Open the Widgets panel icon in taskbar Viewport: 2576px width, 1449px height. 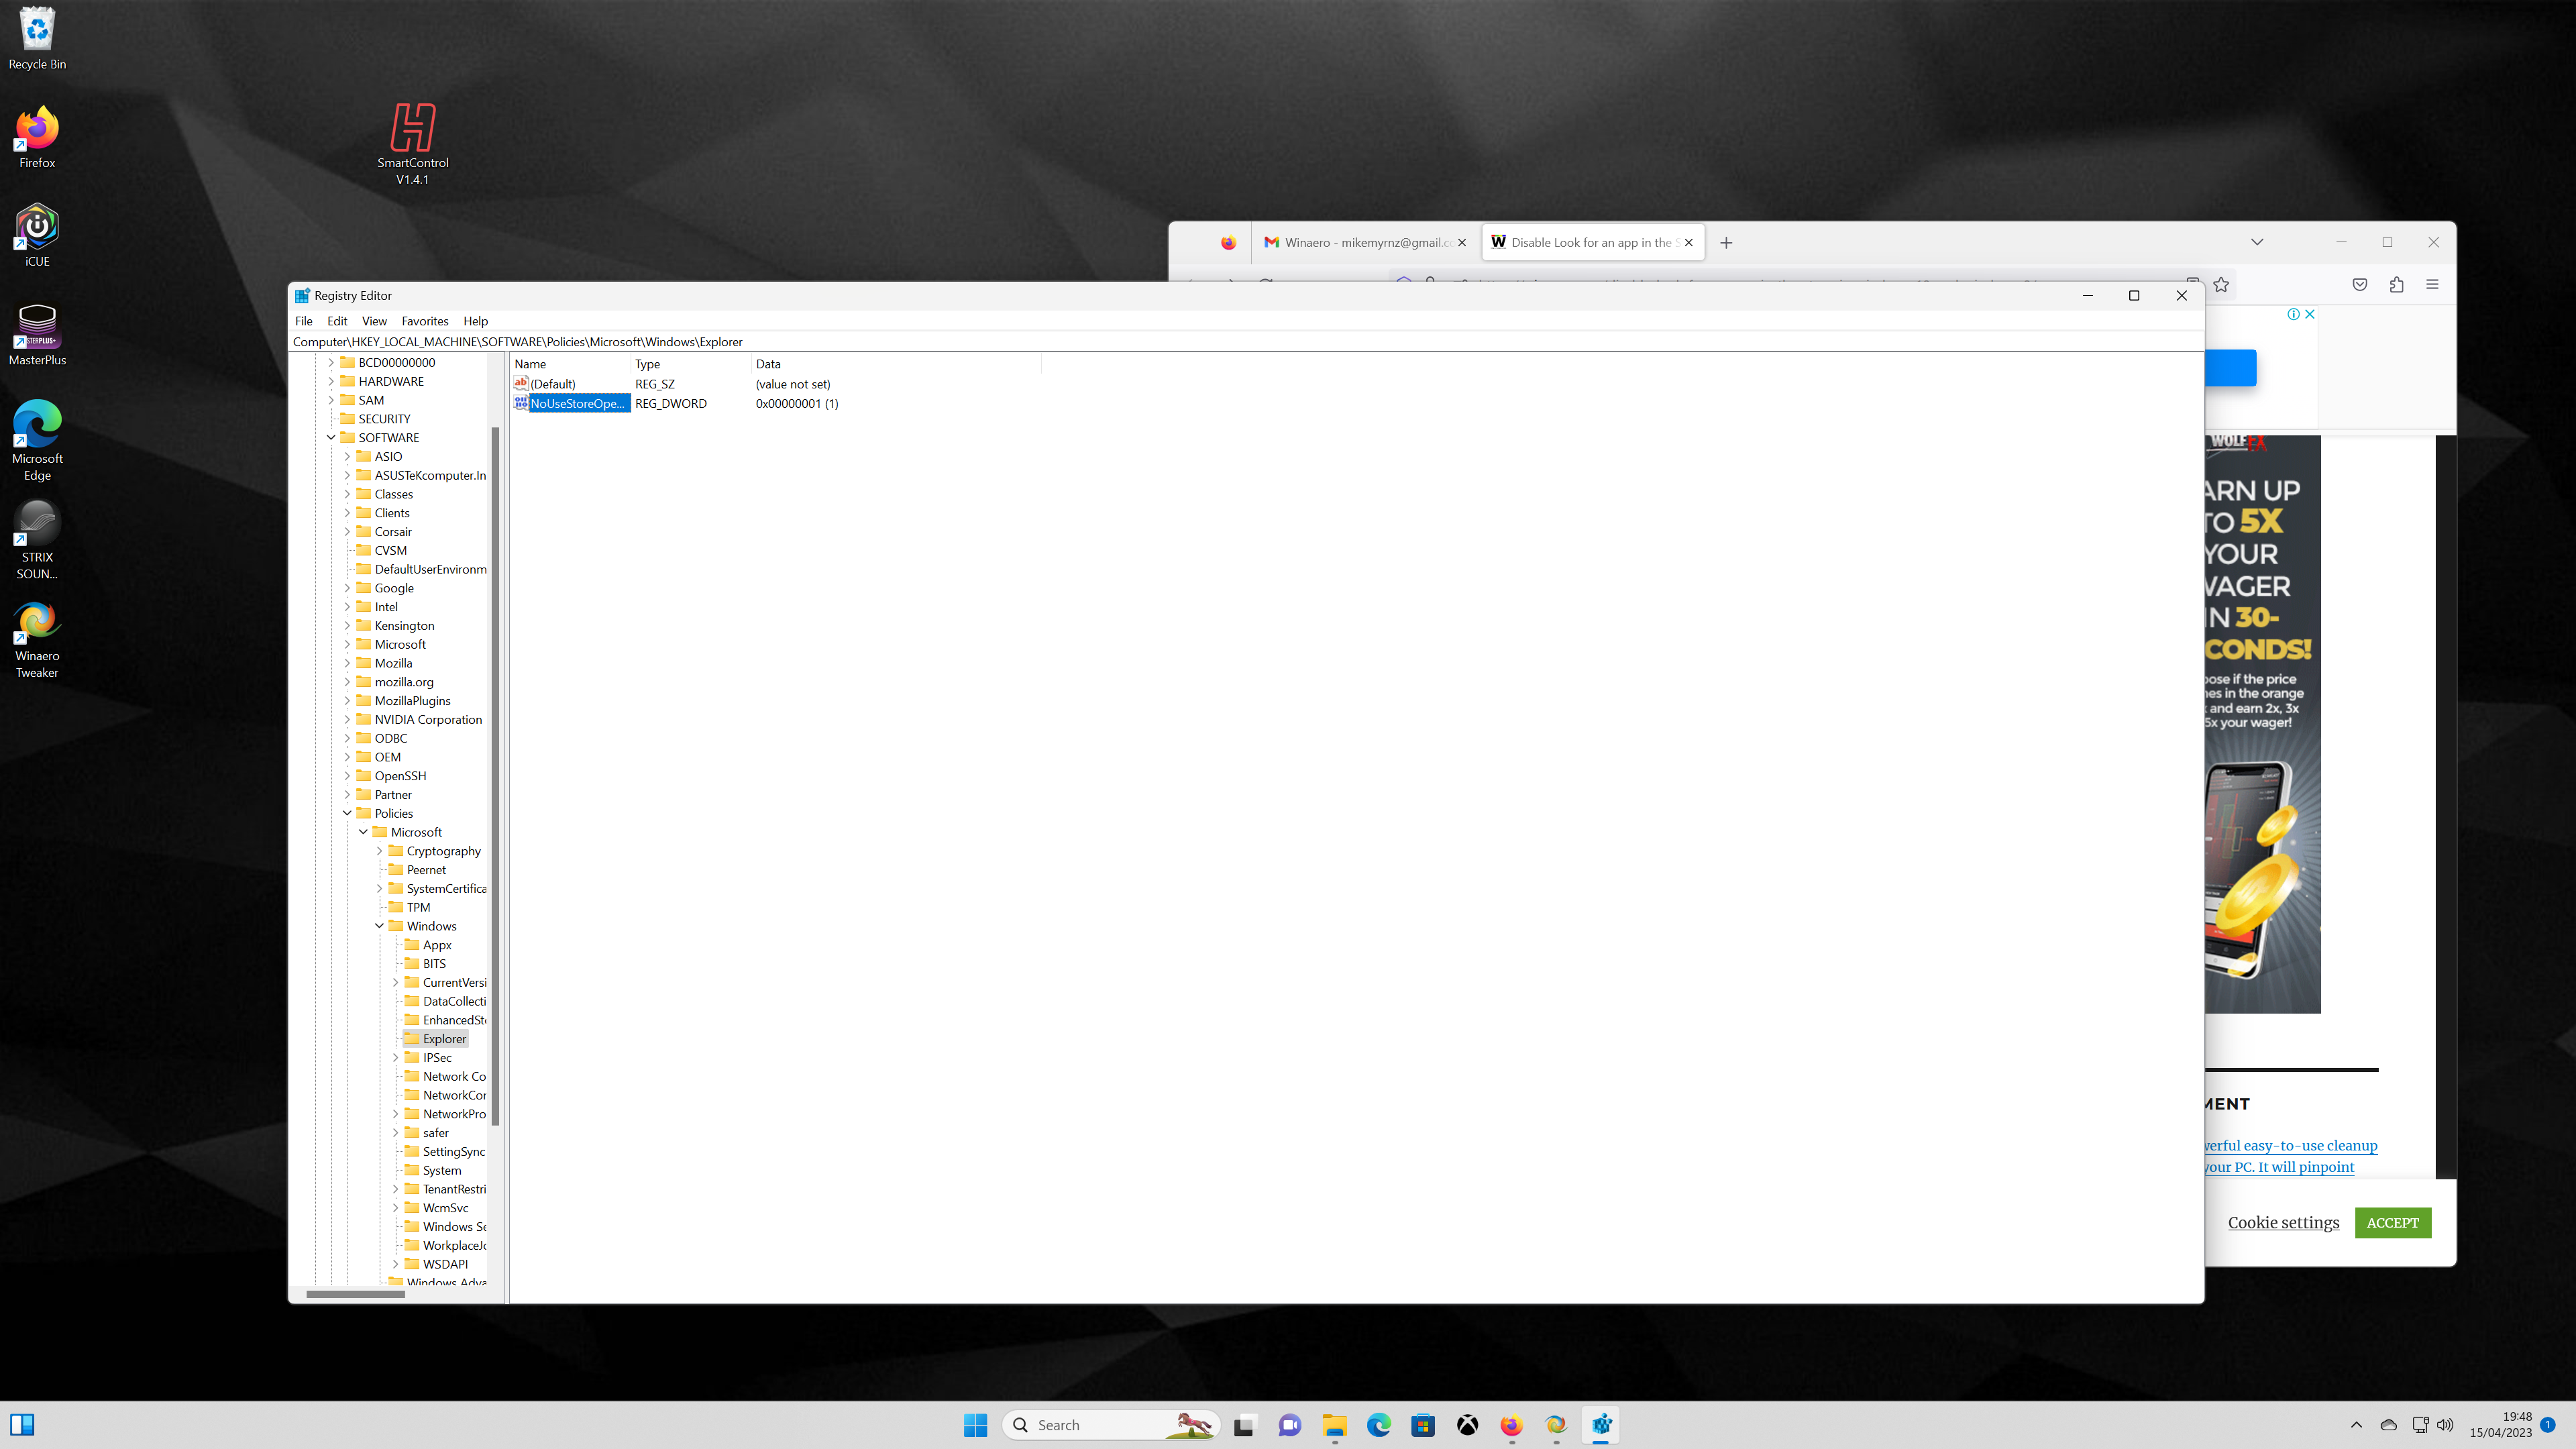[x=22, y=1425]
